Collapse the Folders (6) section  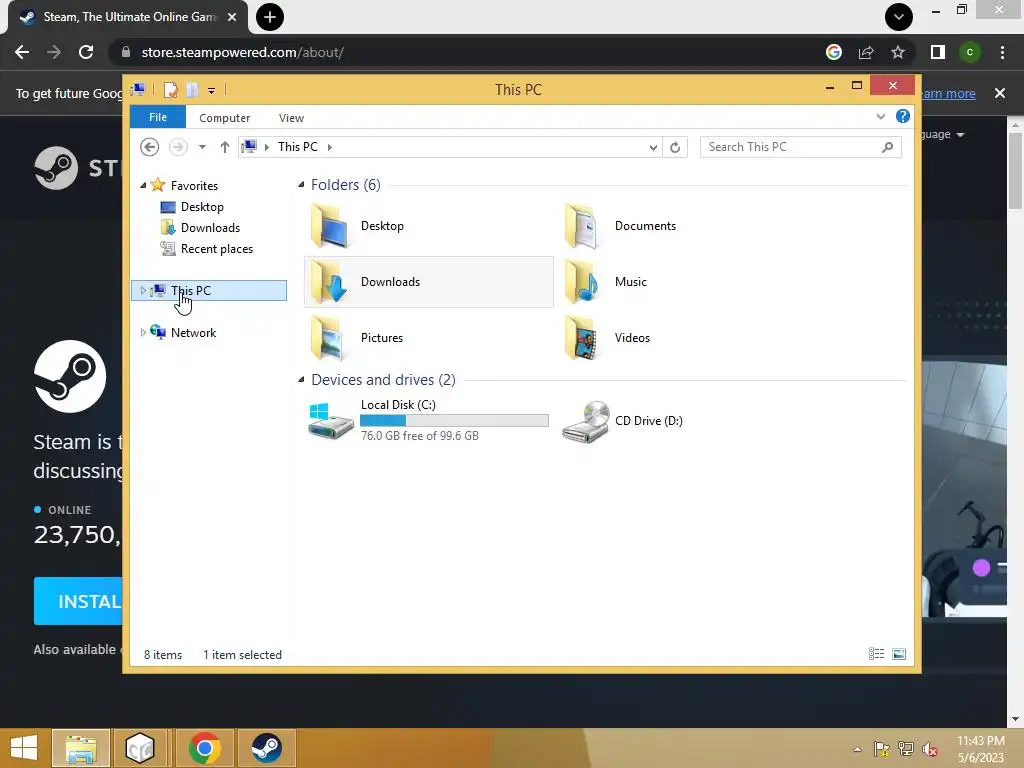(x=301, y=185)
